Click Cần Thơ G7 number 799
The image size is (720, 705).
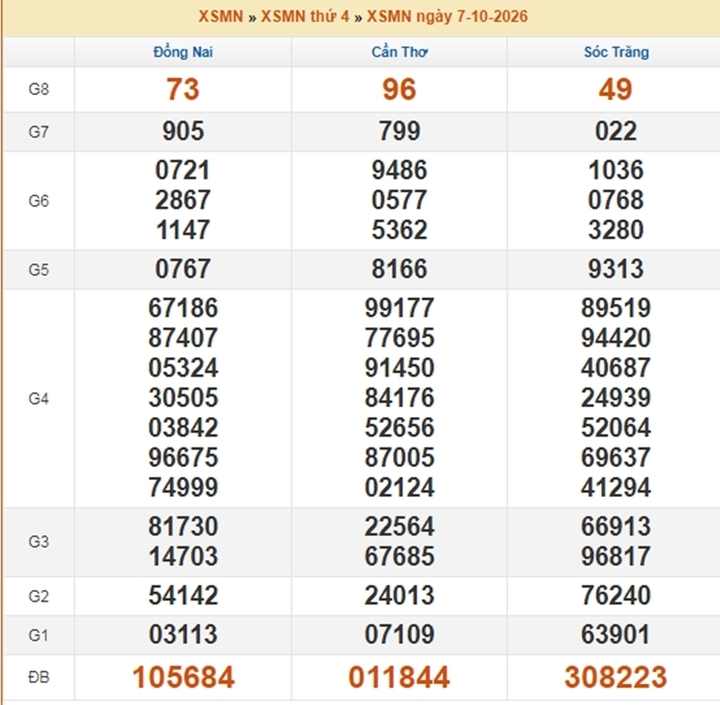[x=399, y=131]
